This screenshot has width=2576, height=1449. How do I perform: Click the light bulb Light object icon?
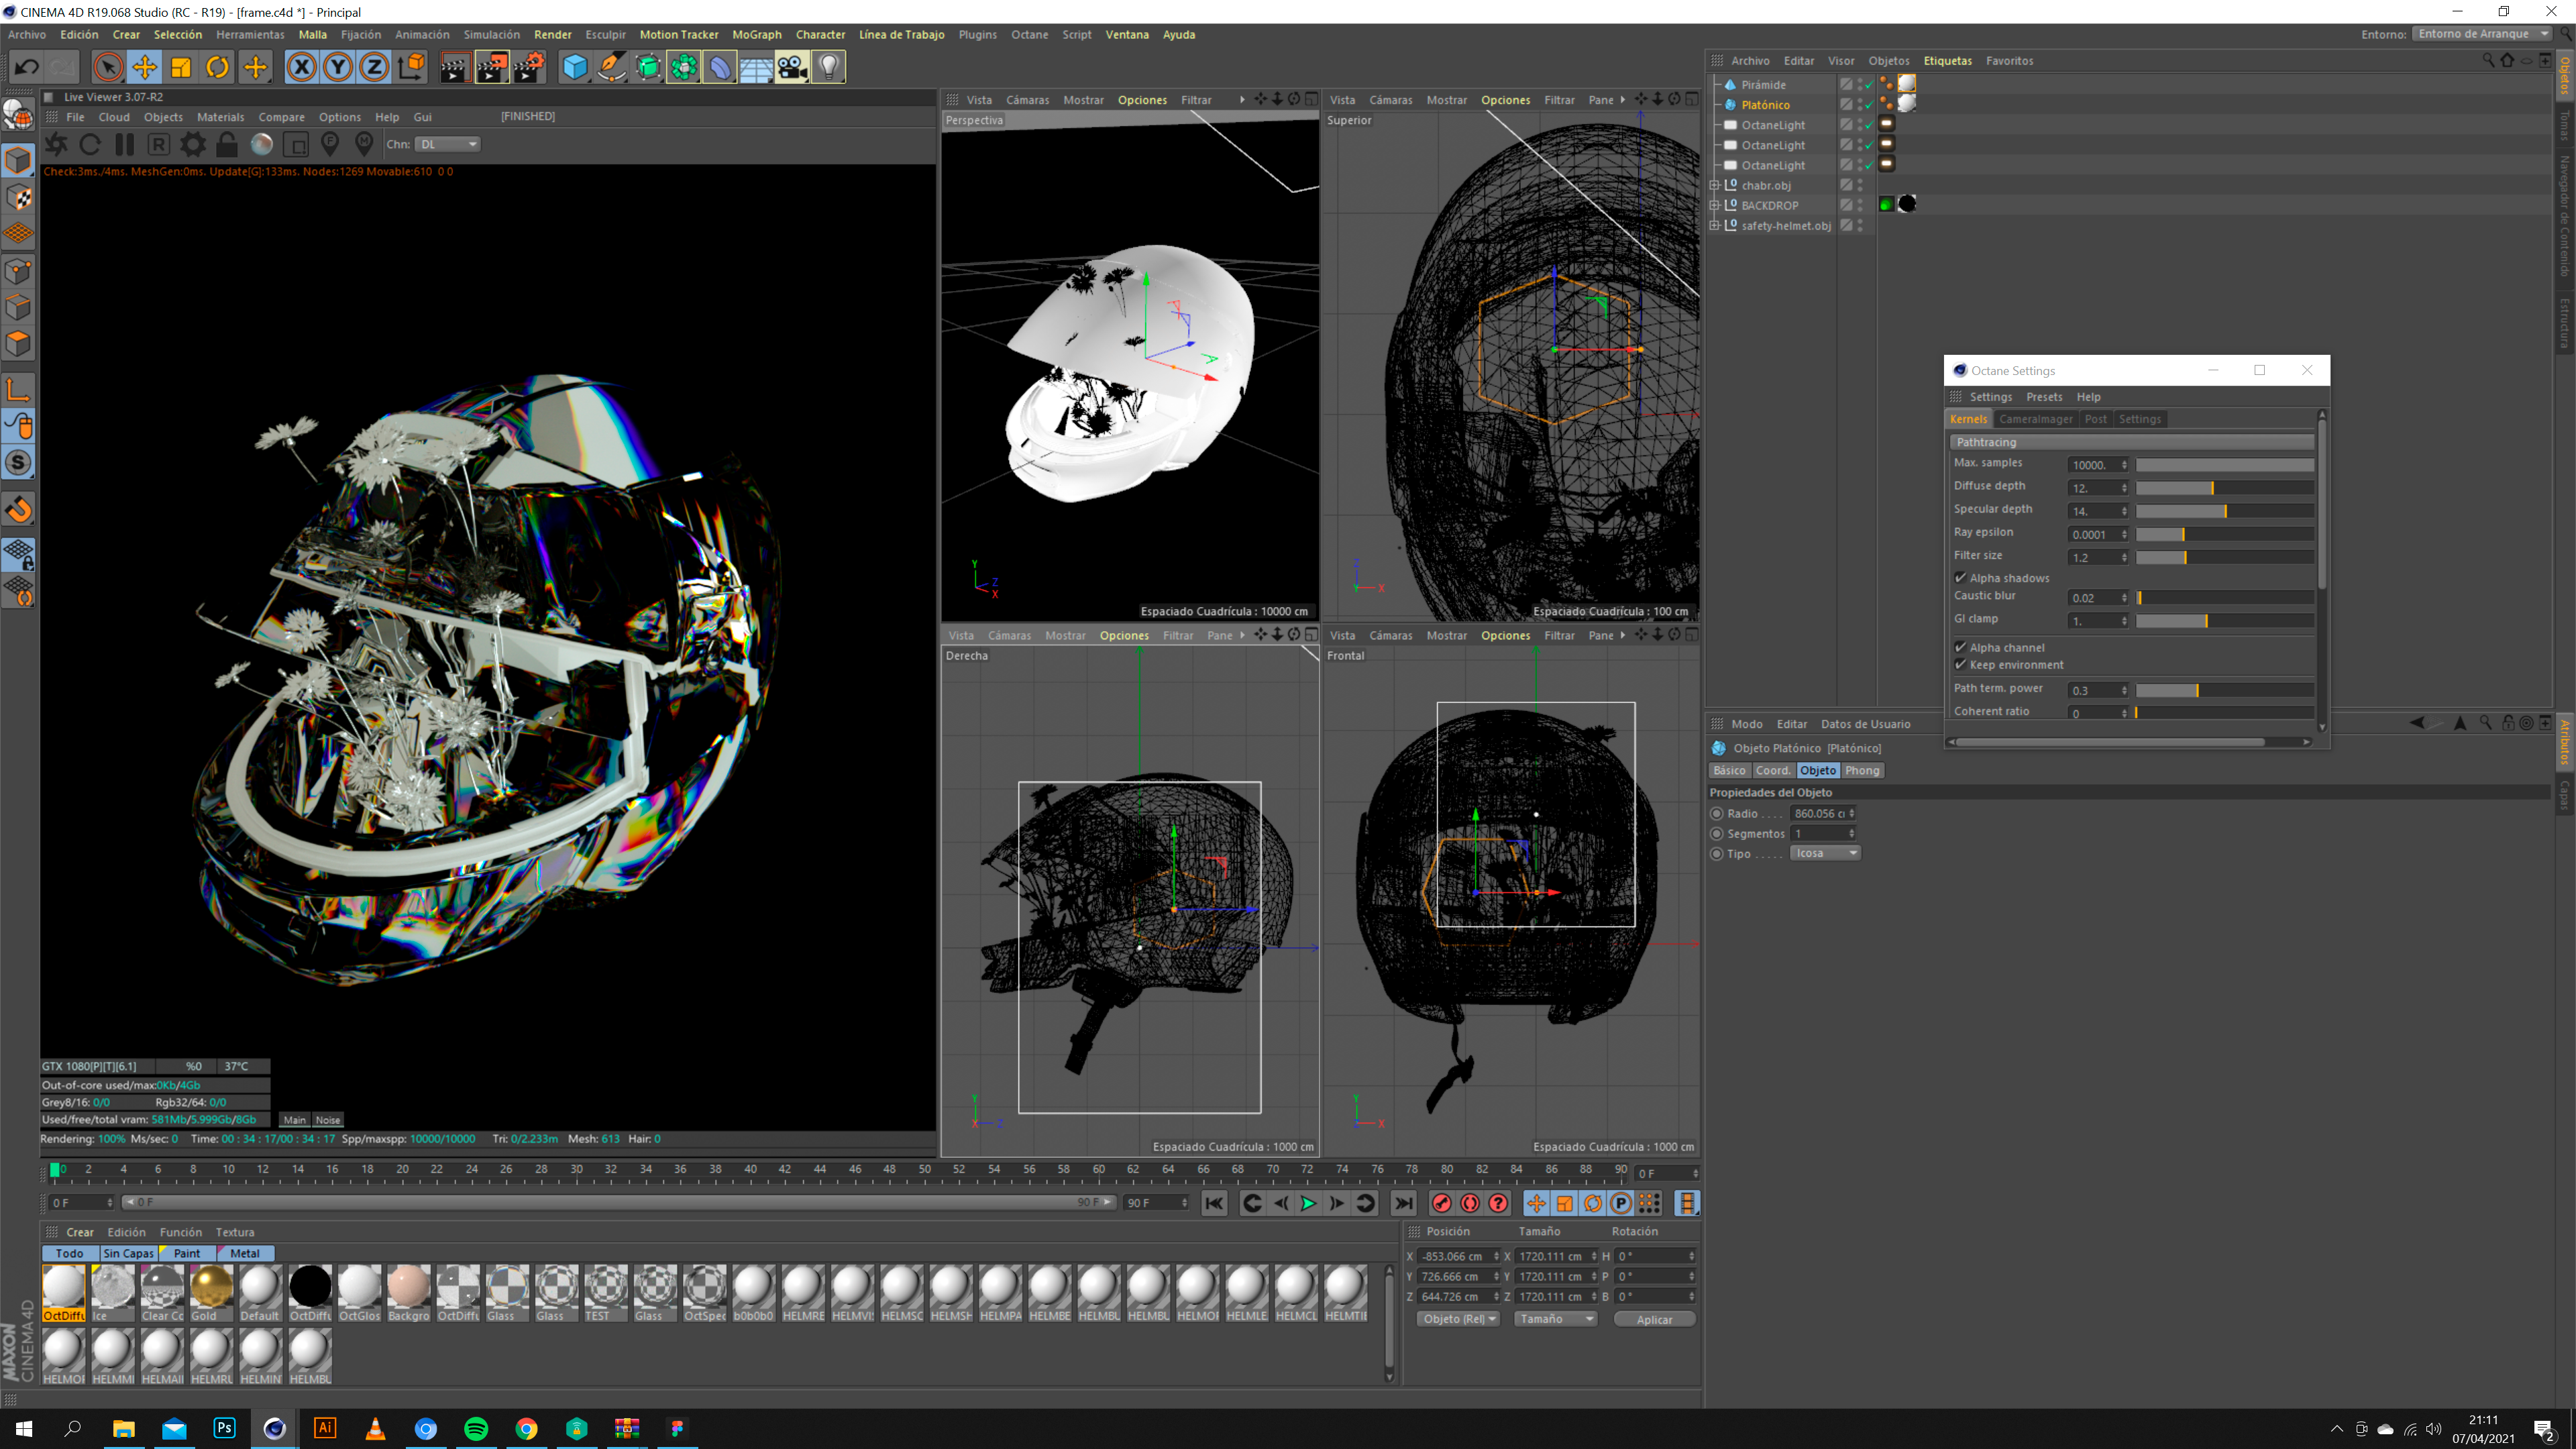pos(829,67)
